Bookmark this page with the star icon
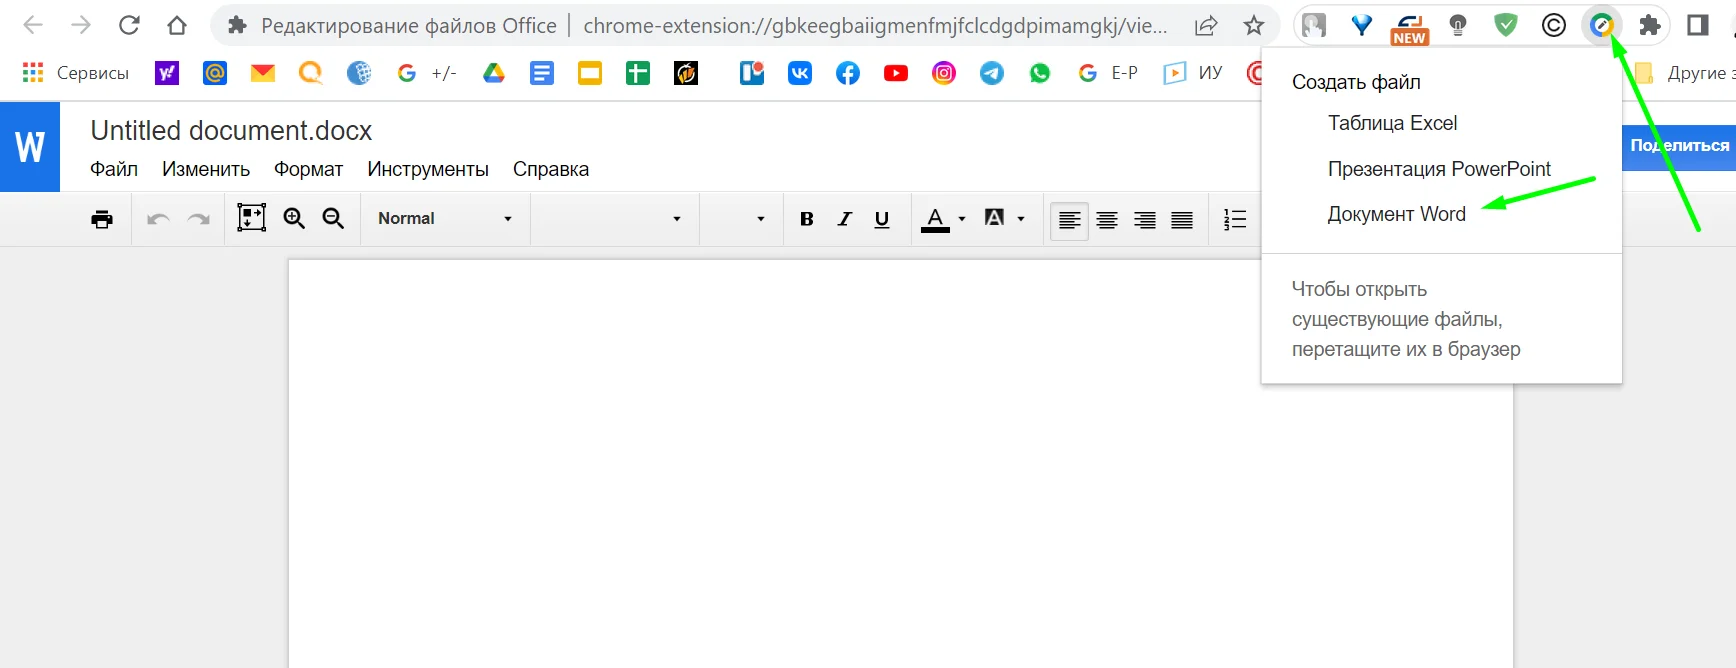 point(1254,26)
